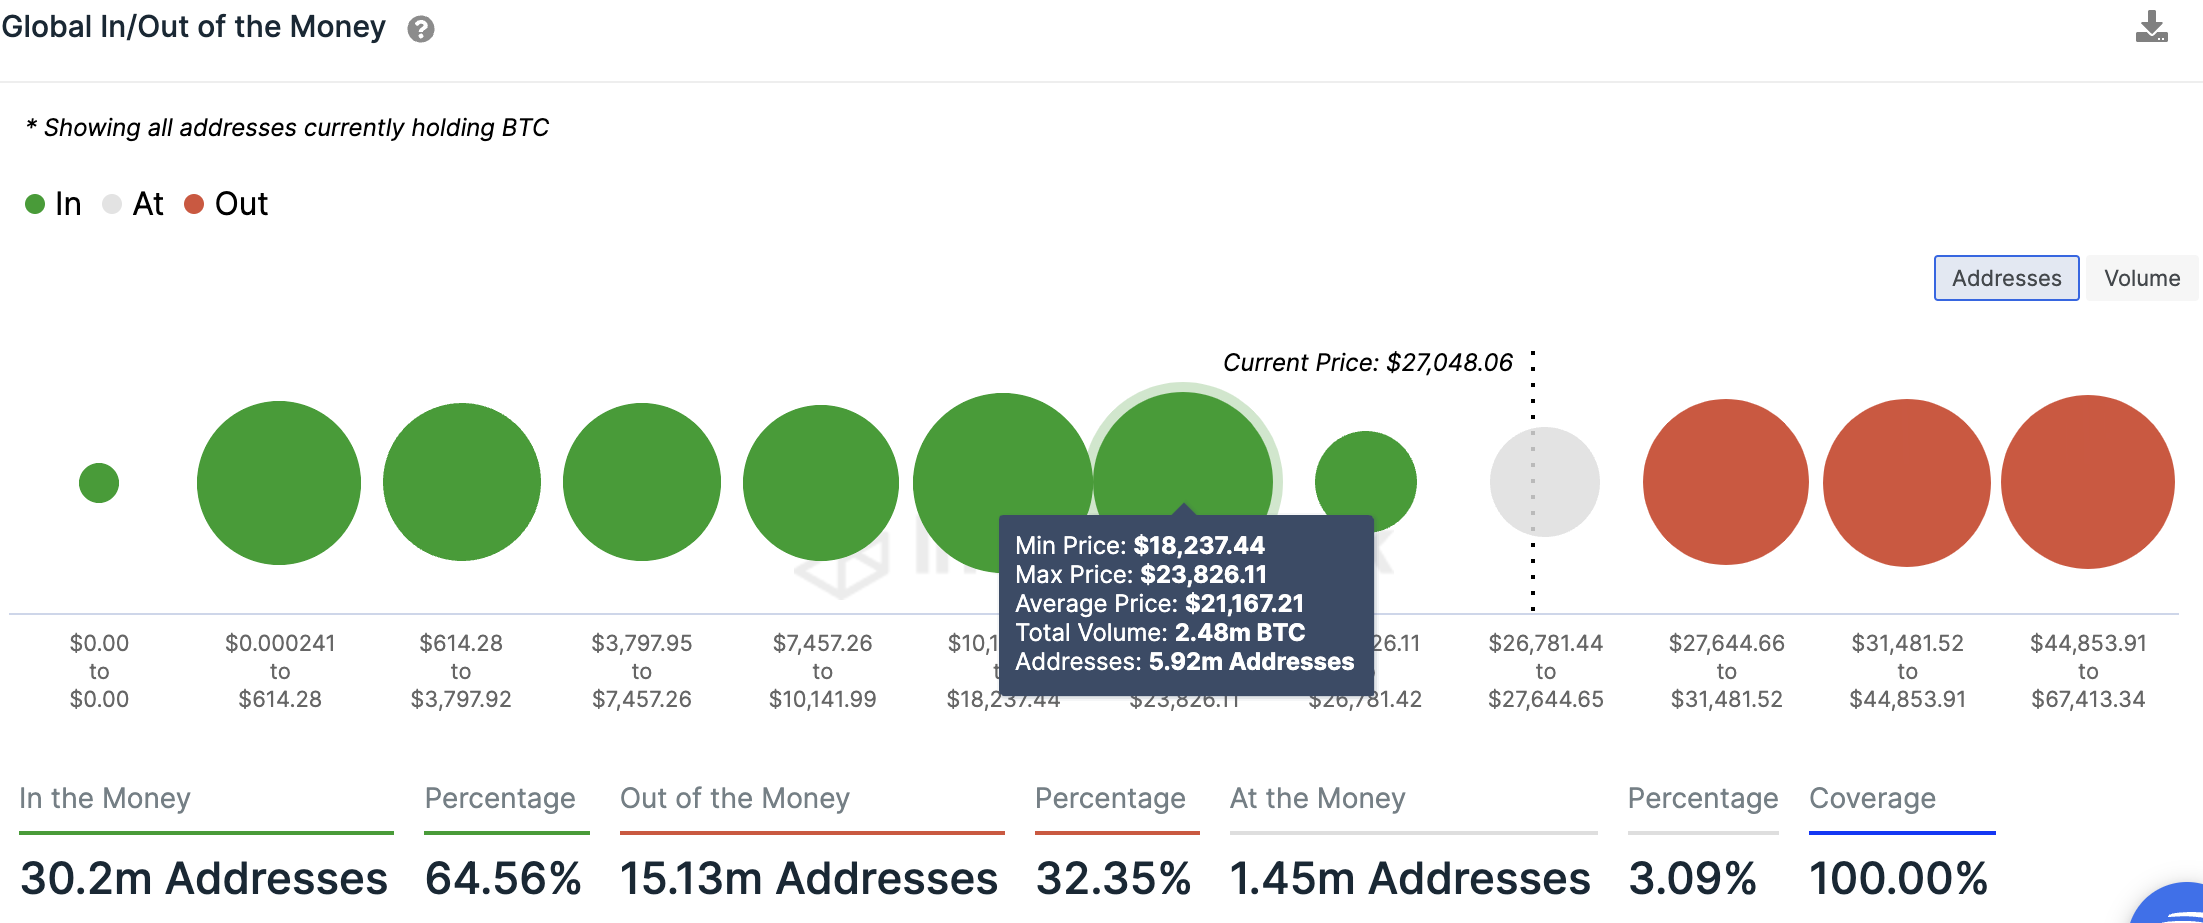Viewport: 2203px width, 923px height.
Task: Toggle the In legend item
Action: (53, 204)
